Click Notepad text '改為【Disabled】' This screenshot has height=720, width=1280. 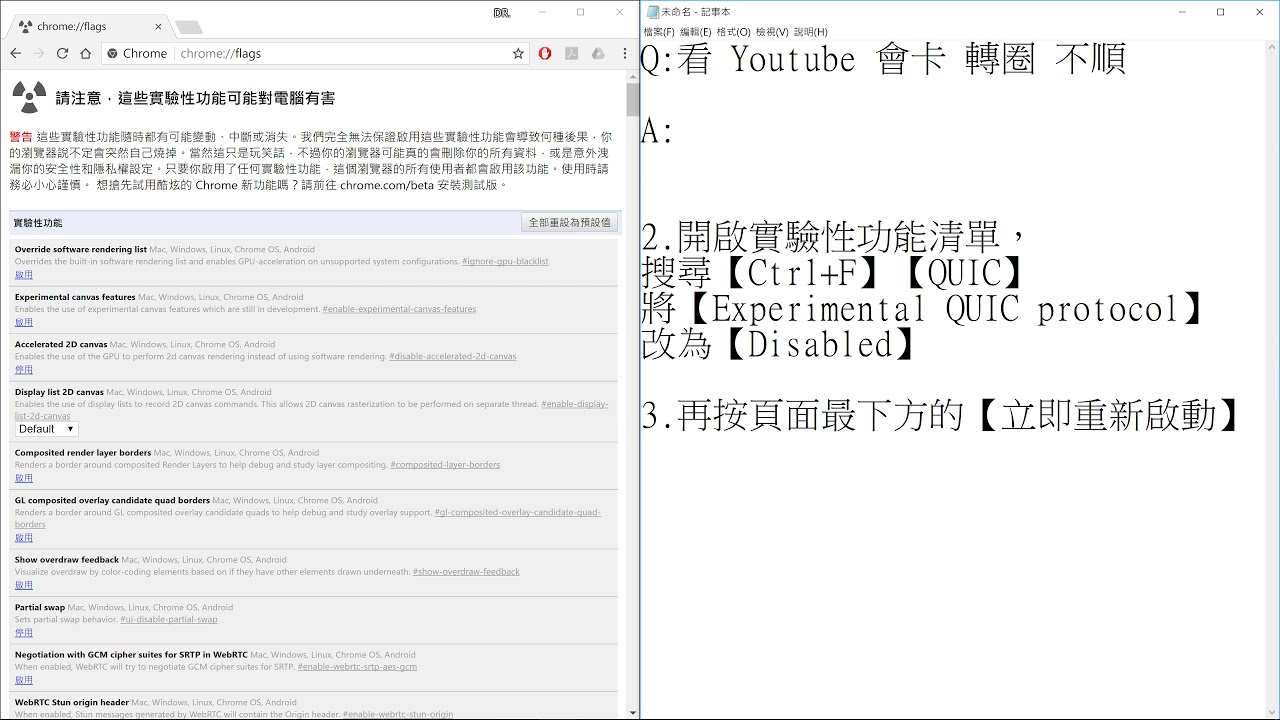pos(780,345)
